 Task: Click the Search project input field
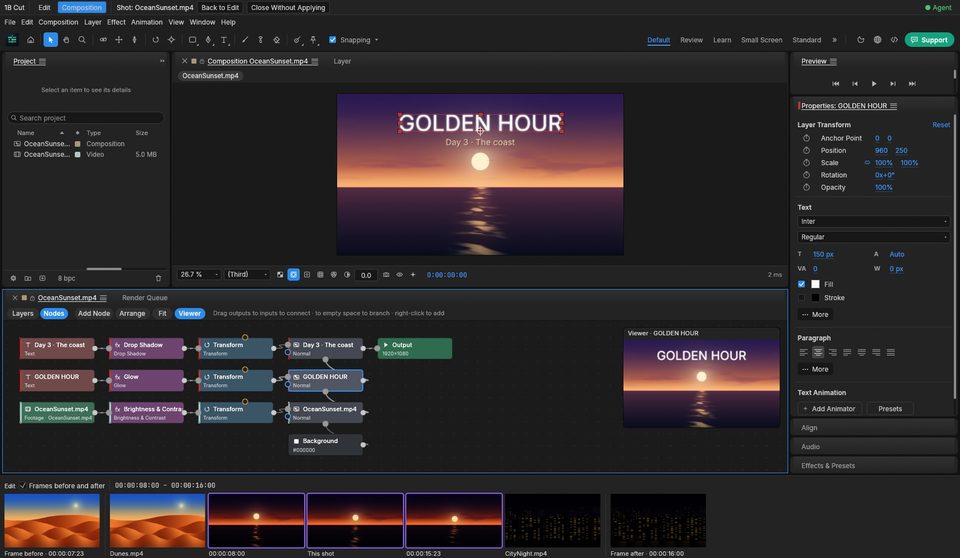point(86,118)
